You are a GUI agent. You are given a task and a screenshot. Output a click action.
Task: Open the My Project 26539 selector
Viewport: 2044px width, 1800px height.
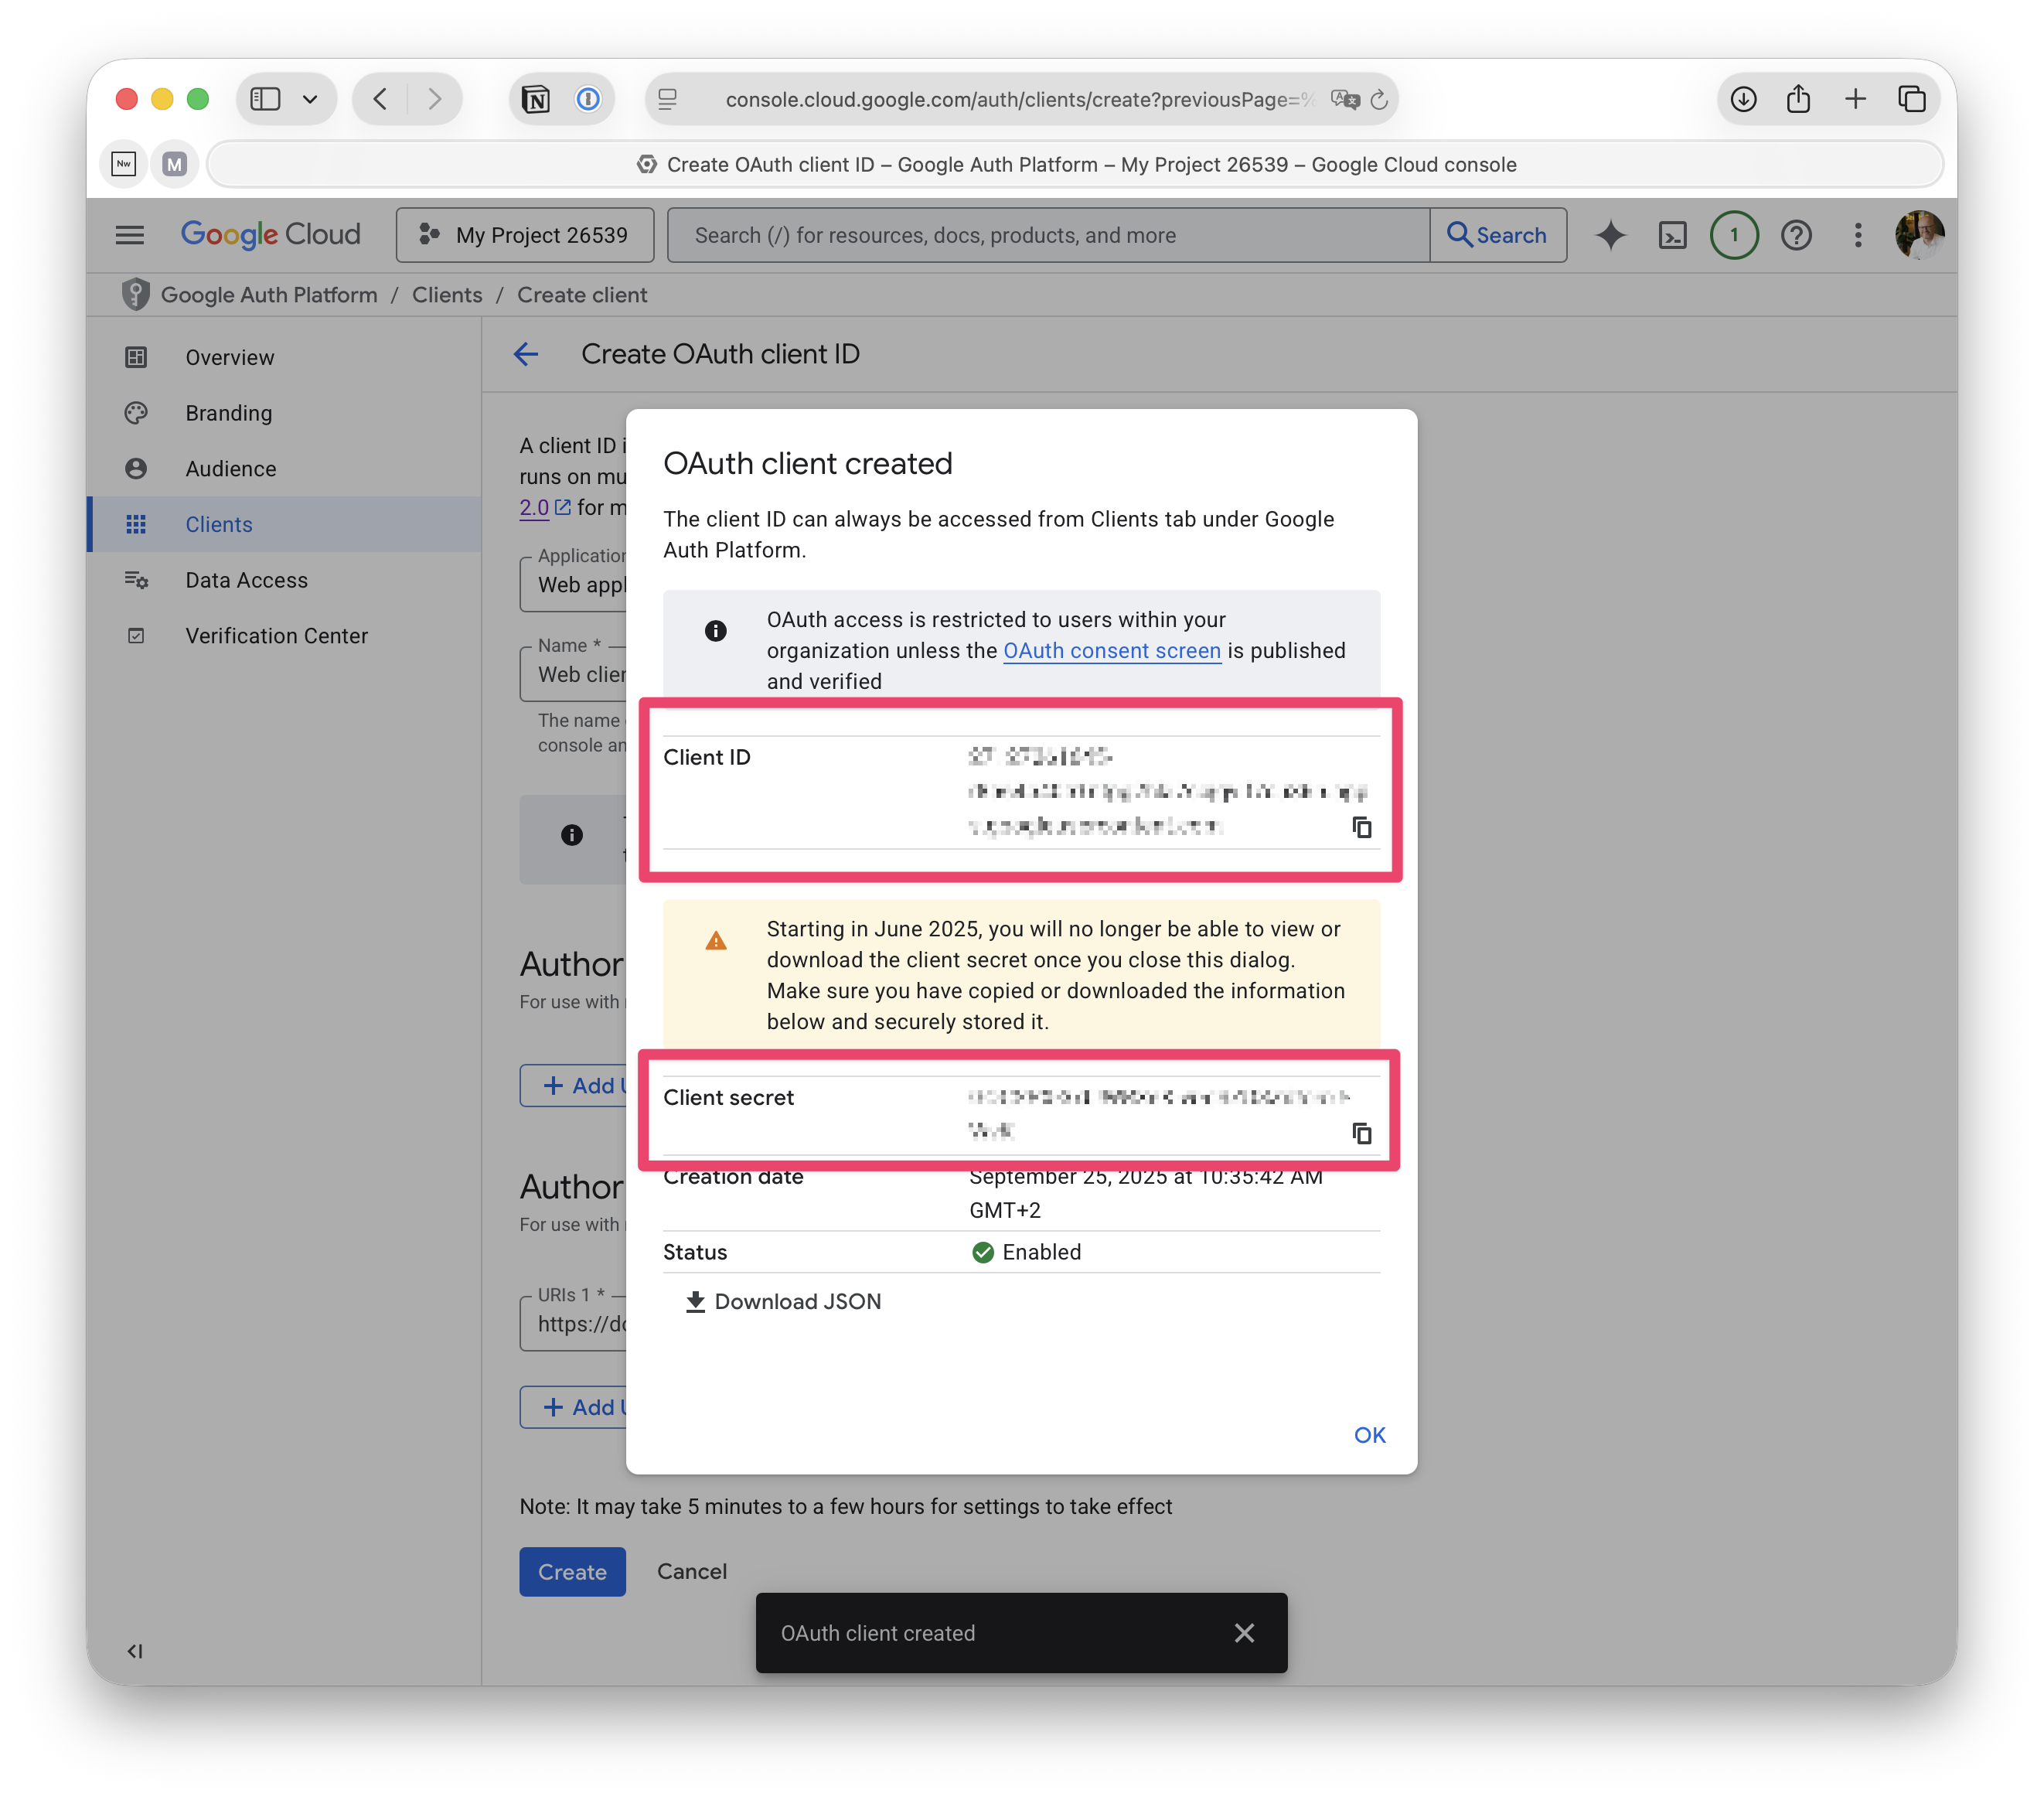pos(525,236)
